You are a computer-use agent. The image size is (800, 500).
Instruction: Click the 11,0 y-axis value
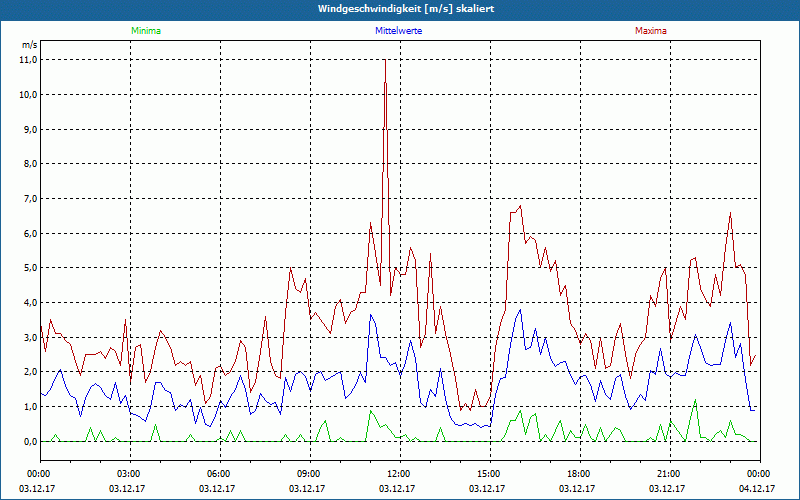29,60
